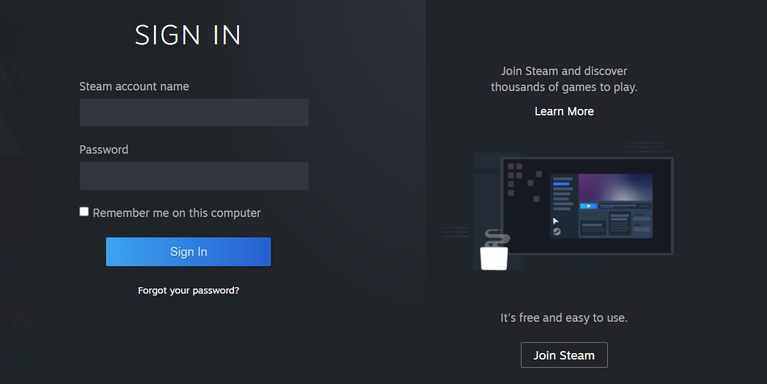The height and width of the screenshot is (384, 767).
Task: Click the "Steam account name" label
Action: point(134,87)
